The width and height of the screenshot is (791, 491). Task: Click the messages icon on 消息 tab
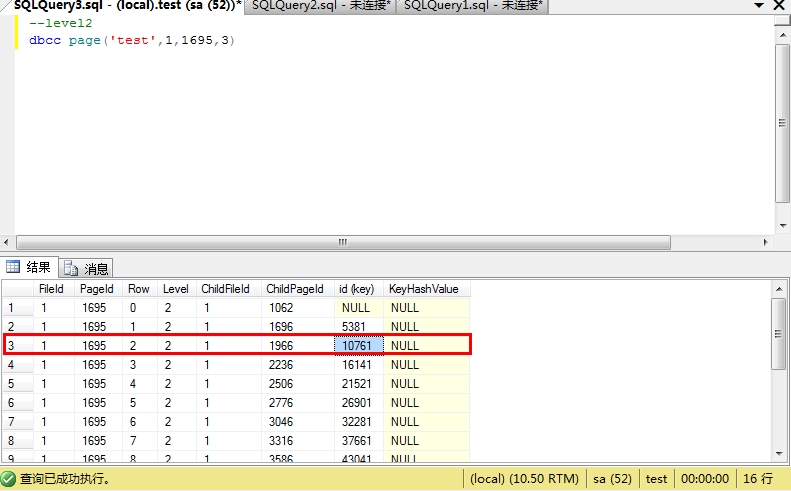tap(71, 268)
